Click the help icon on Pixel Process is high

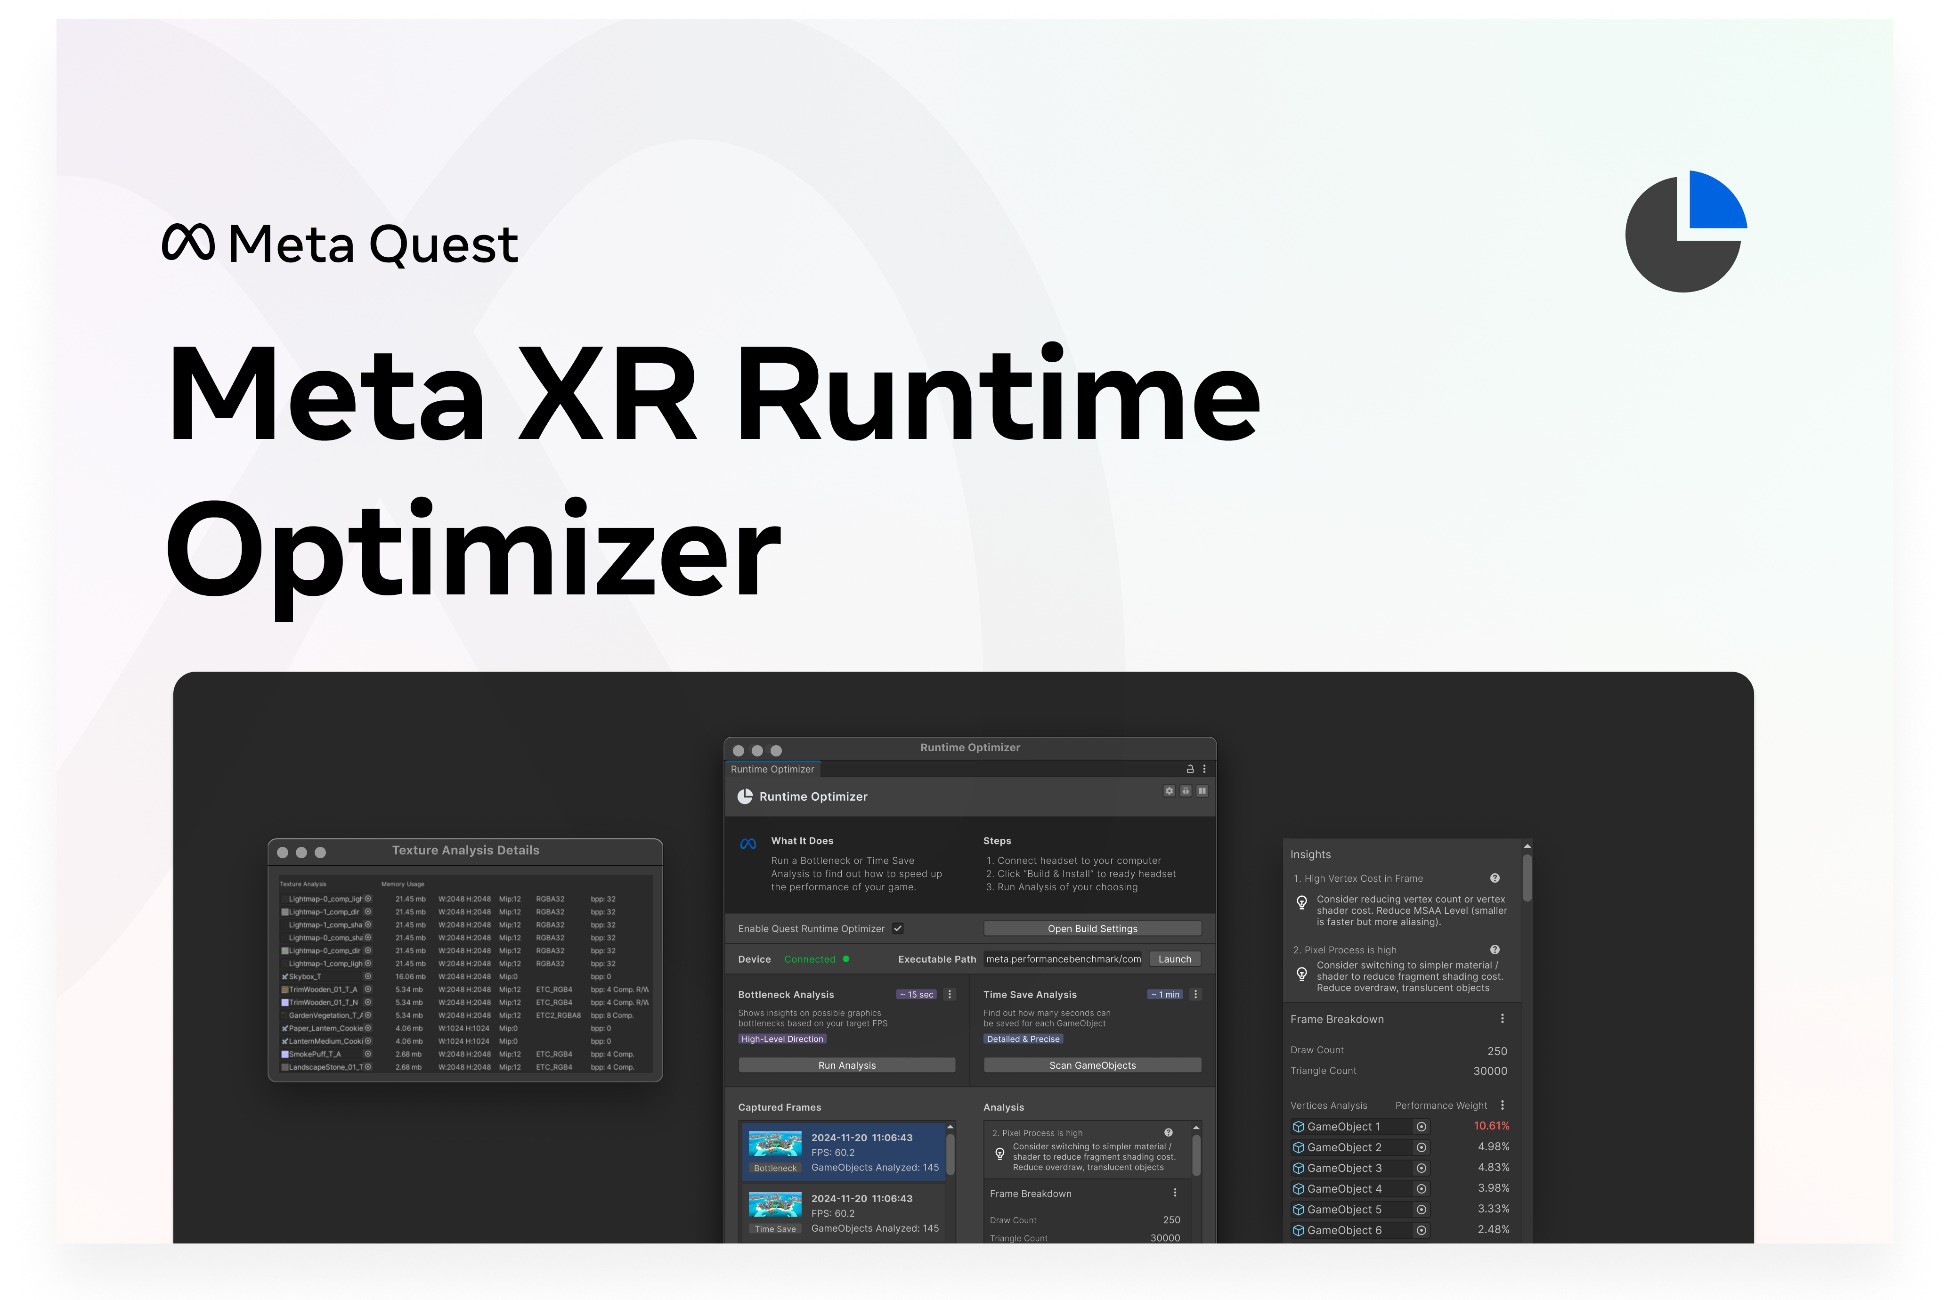pos(1495,950)
